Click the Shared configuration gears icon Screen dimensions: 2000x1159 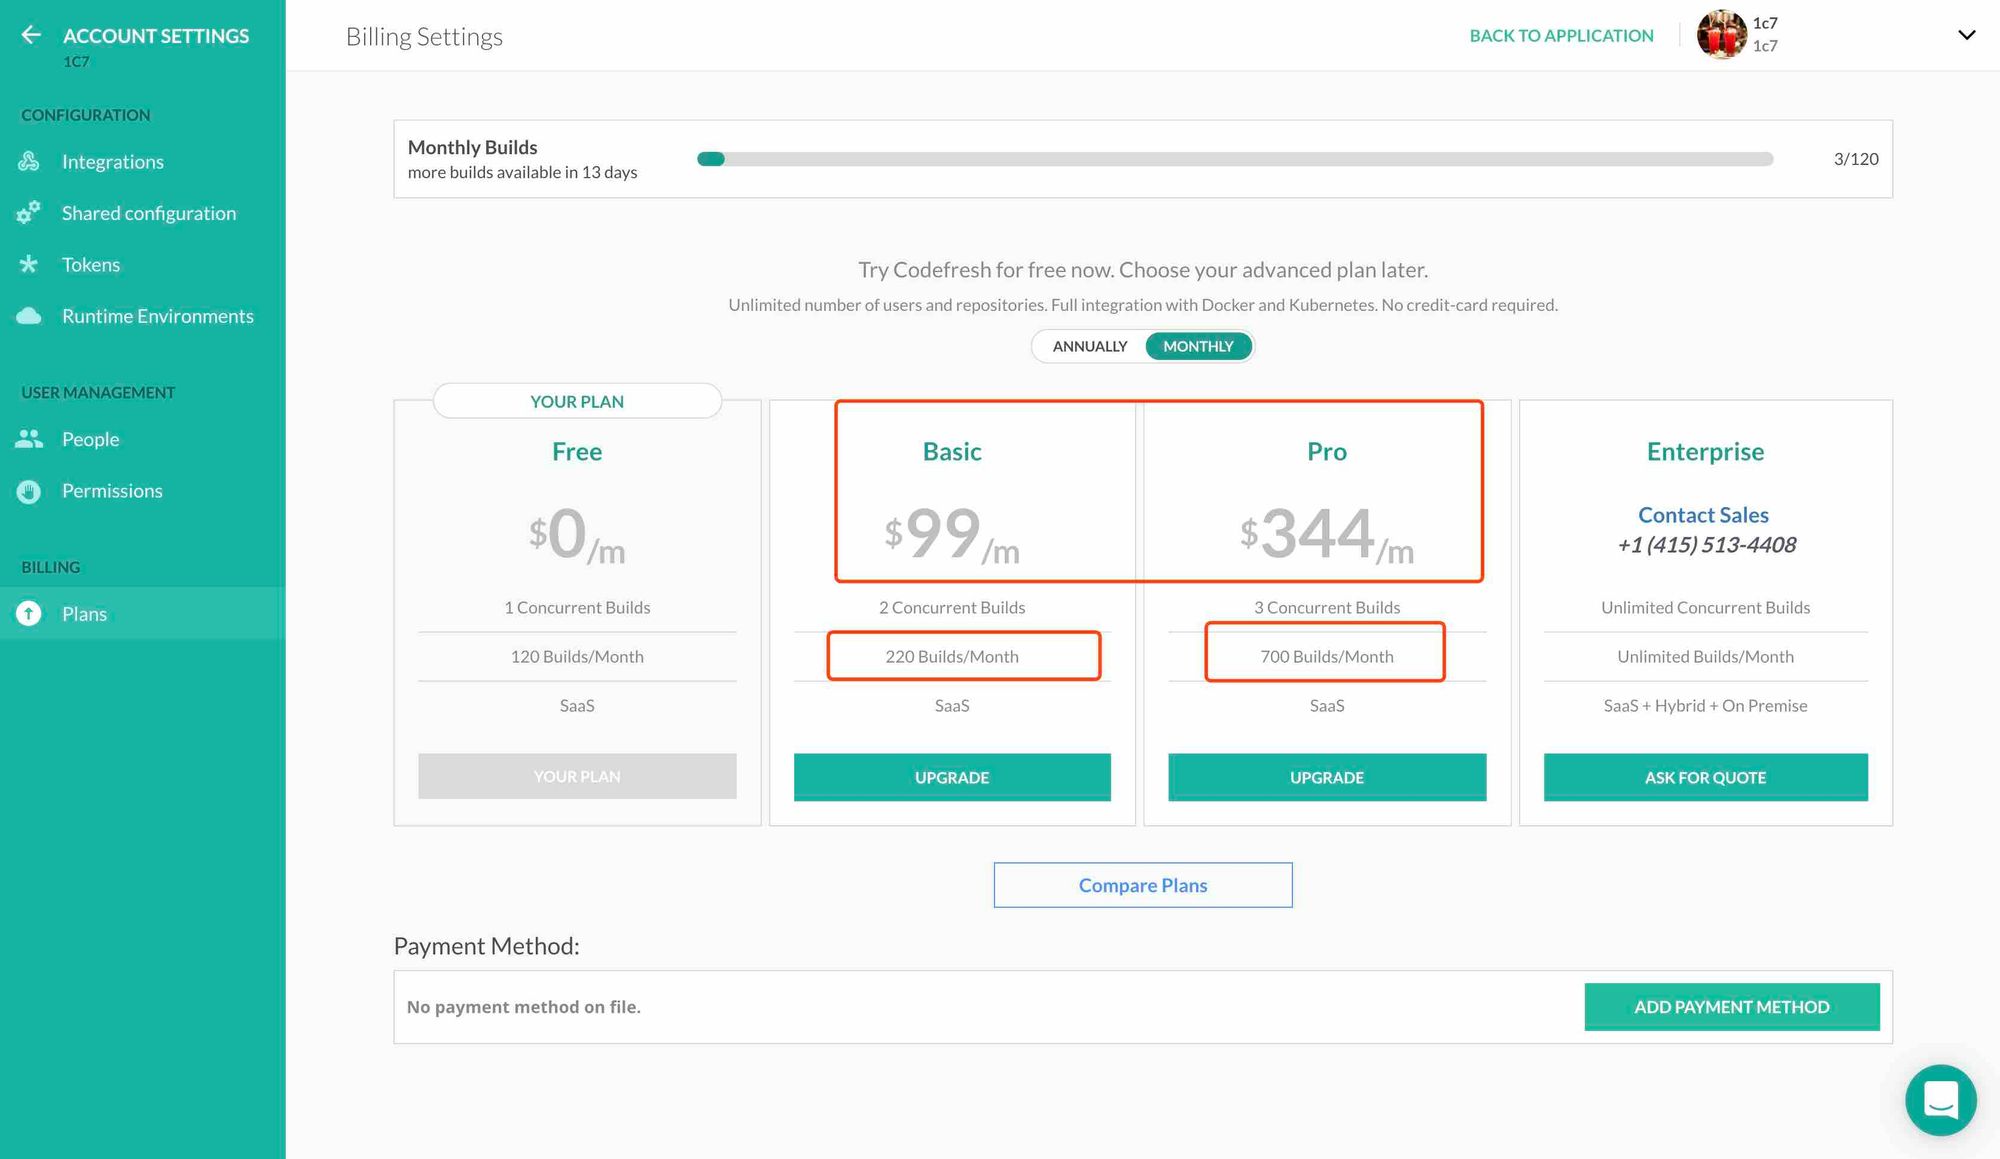pyautogui.click(x=29, y=212)
